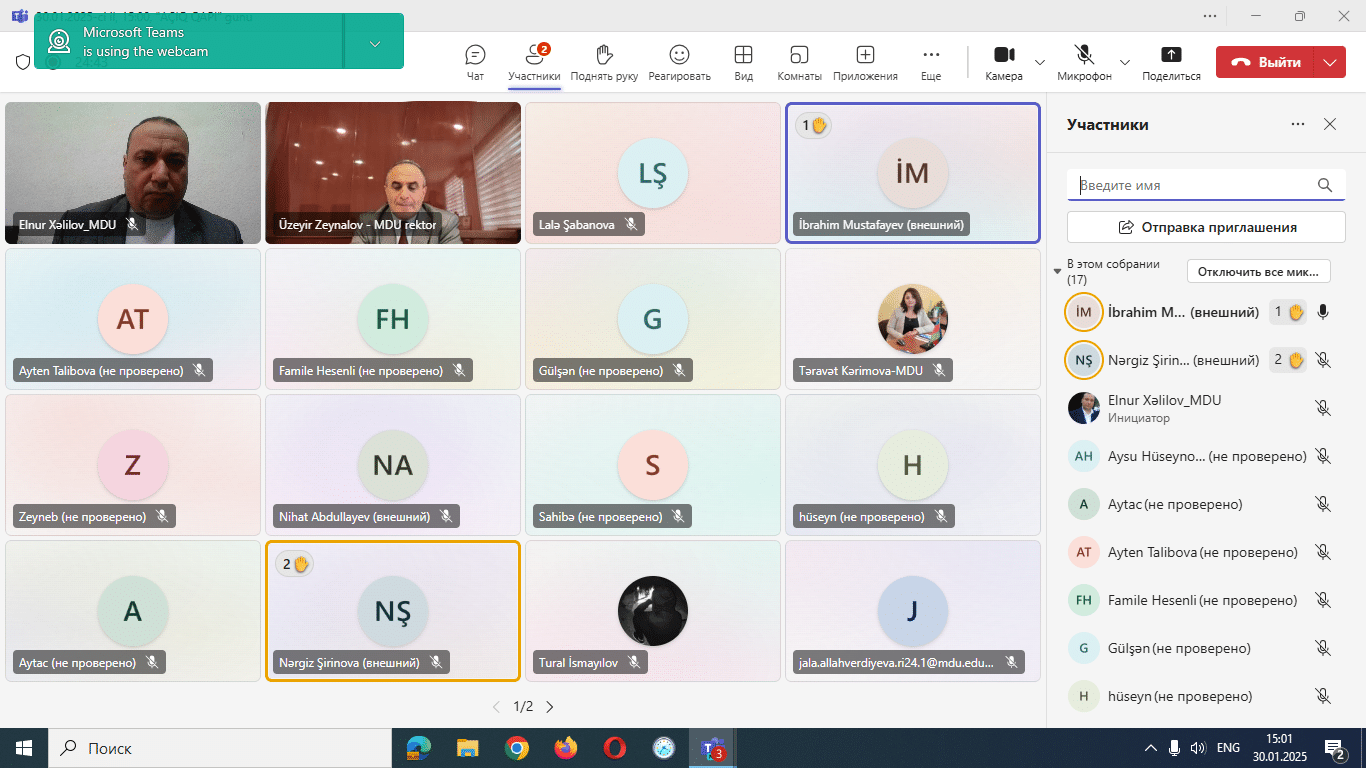Toggle the Камера camera on or off
The image size is (1366, 768).
1004,56
